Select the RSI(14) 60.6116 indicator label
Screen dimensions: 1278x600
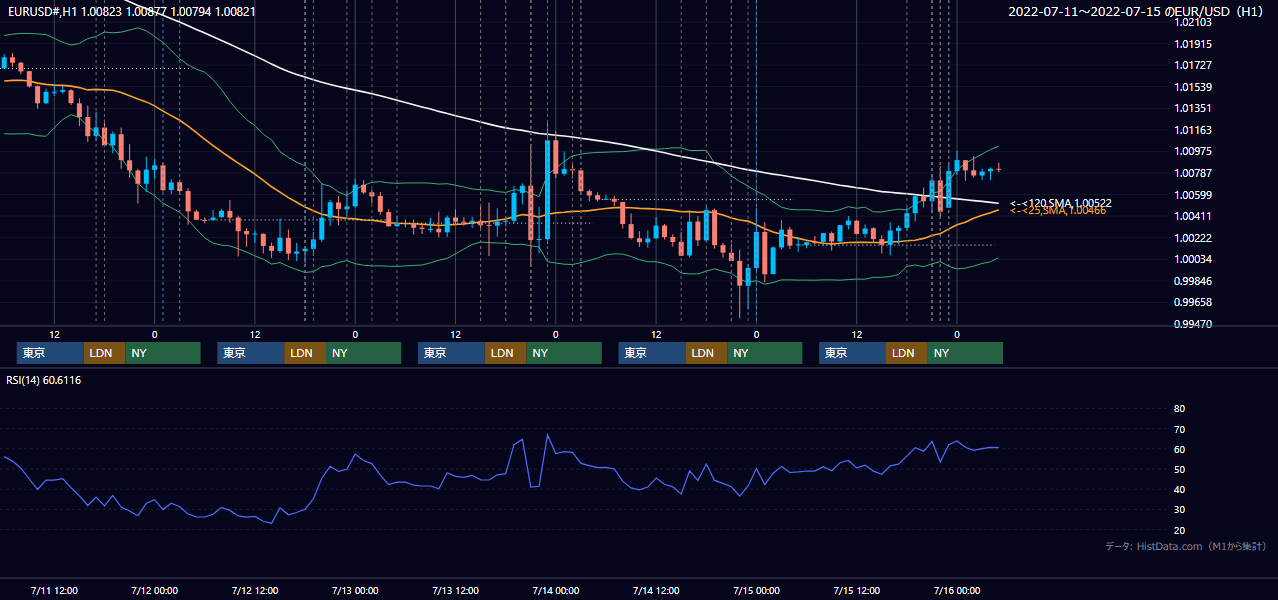coord(44,380)
